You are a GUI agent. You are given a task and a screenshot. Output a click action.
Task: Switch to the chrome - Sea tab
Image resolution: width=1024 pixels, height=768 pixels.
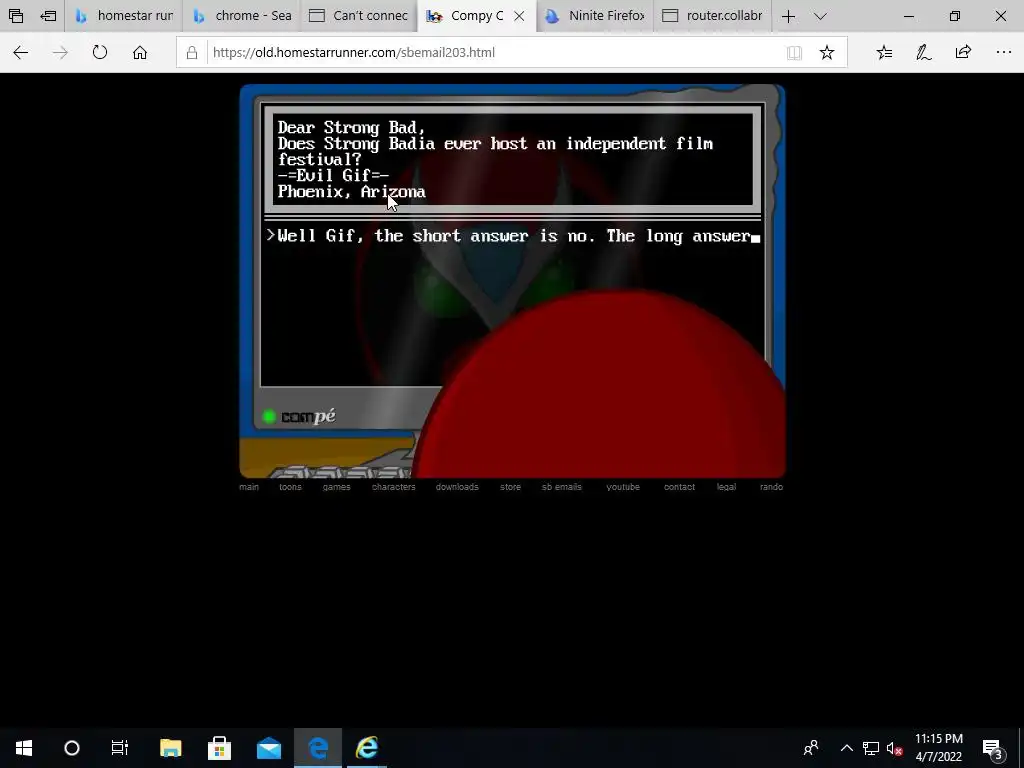pos(242,16)
